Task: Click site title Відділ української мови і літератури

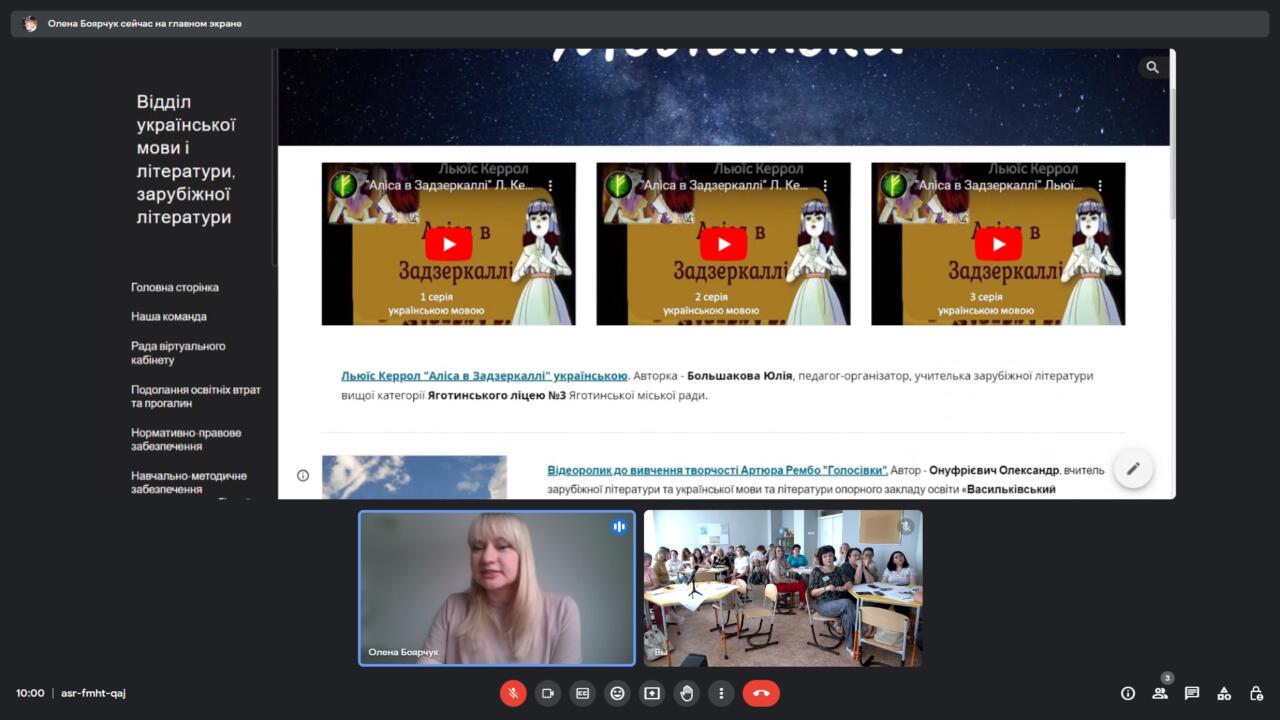Action: pos(186,160)
